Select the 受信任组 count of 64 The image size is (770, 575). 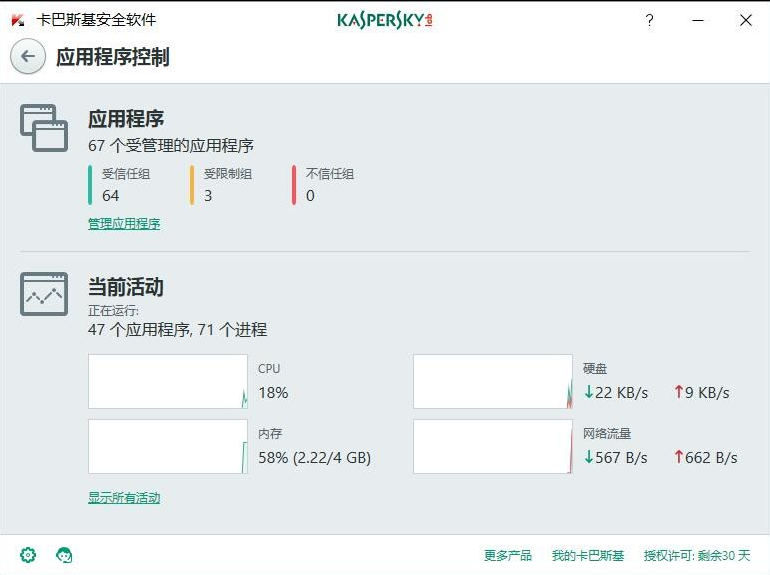coord(111,195)
